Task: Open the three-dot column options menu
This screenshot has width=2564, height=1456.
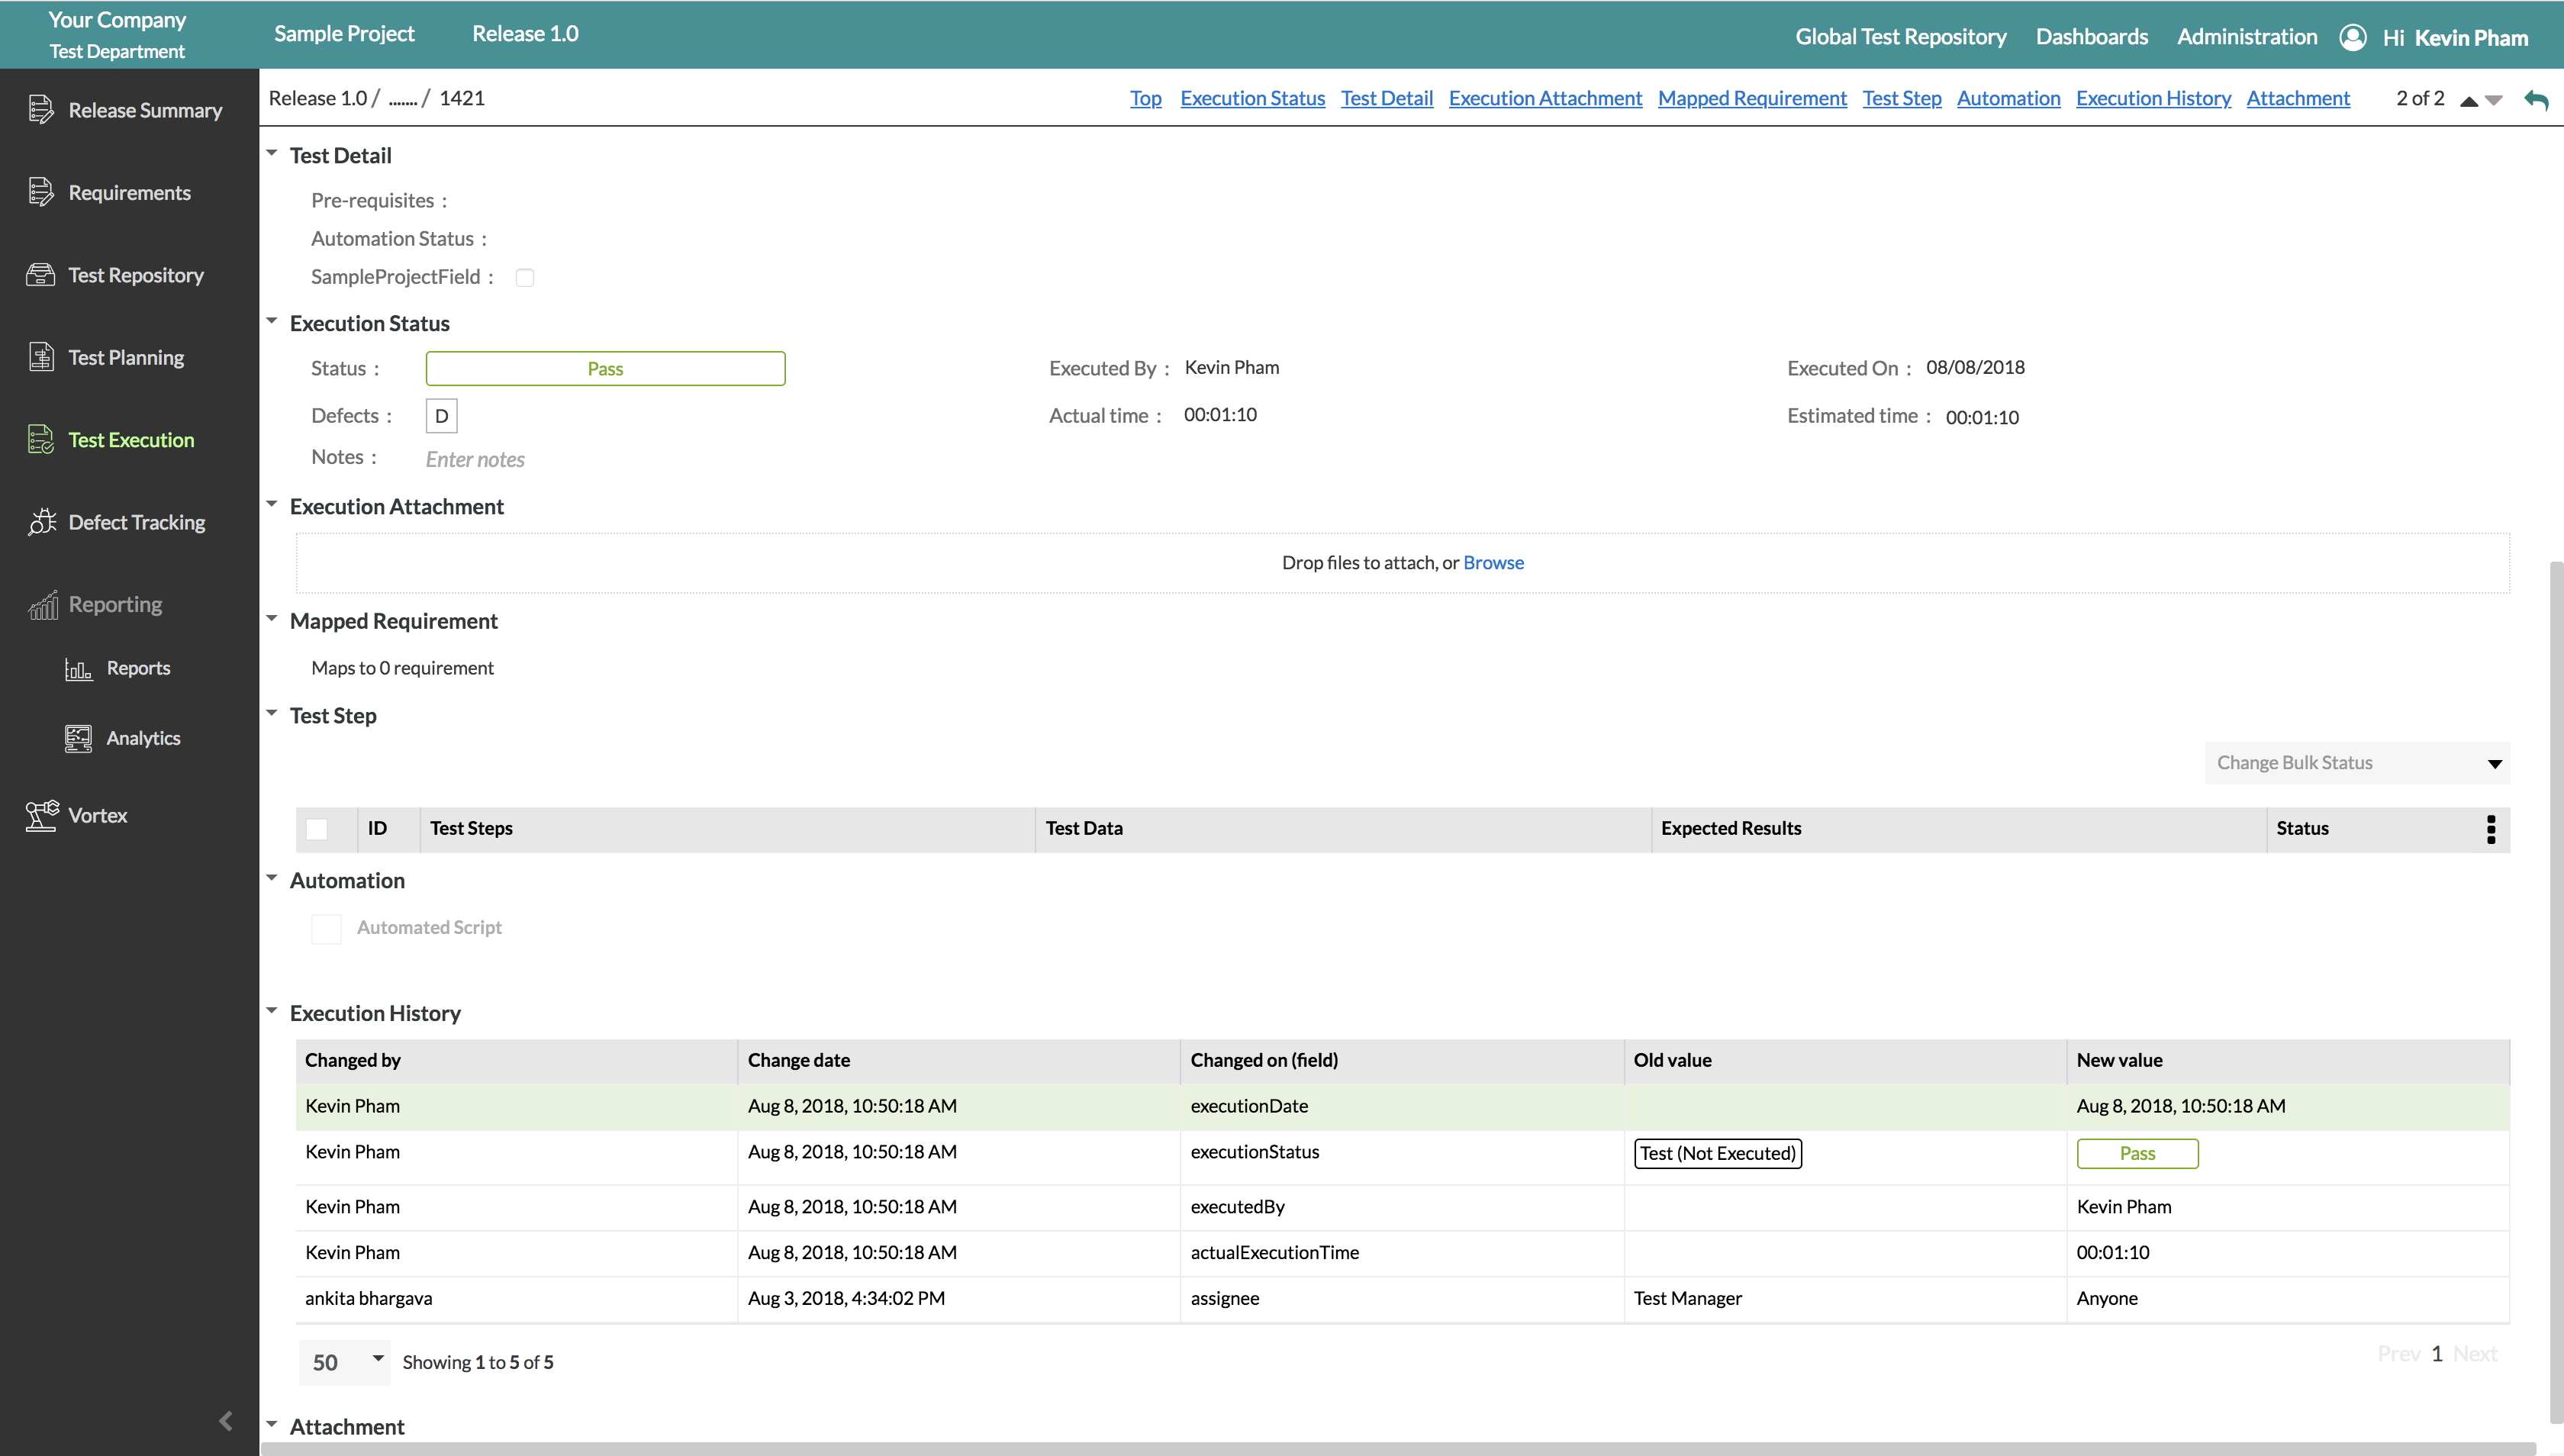Action: coord(2490,829)
